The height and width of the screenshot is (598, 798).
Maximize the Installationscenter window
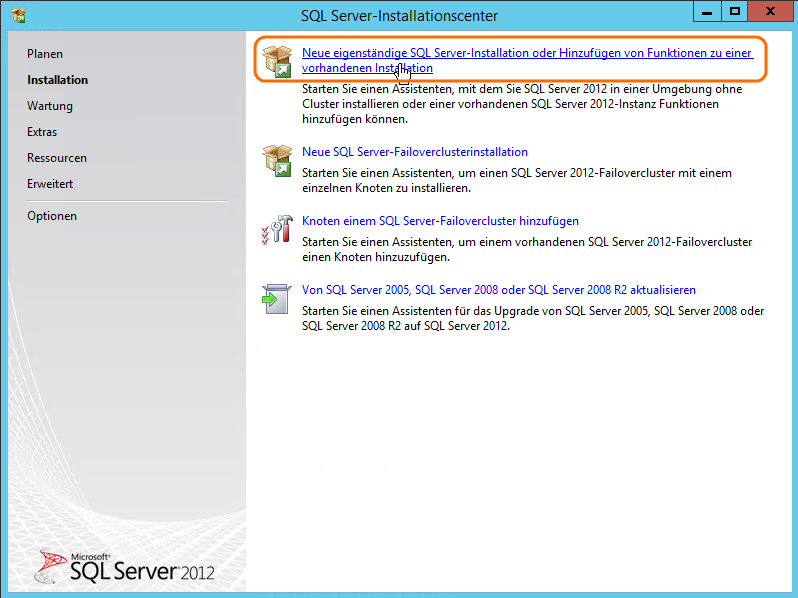click(735, 12)
